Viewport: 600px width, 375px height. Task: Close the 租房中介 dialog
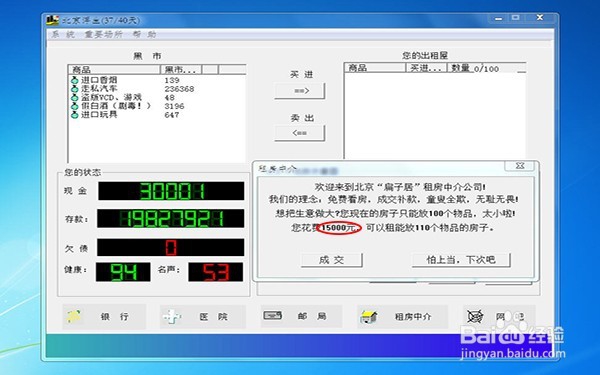coord(519,166)
